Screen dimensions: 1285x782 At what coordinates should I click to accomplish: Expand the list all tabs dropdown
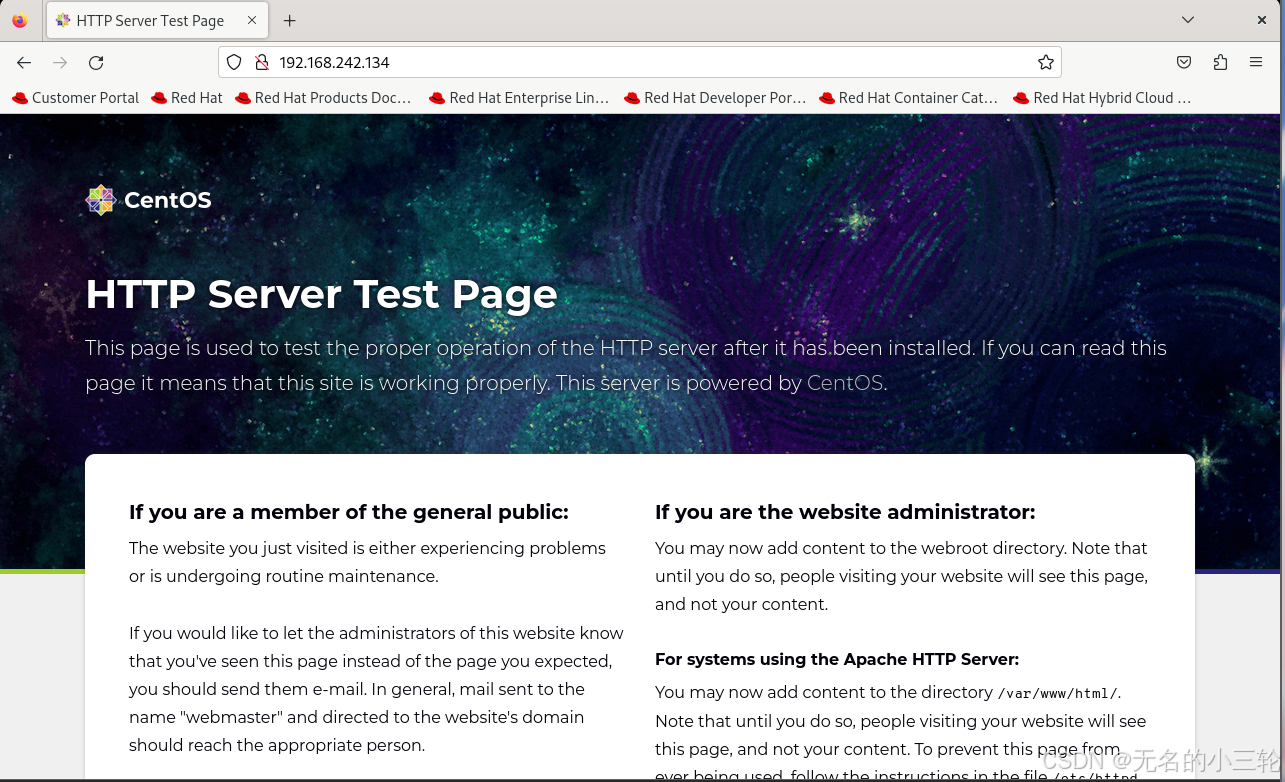click(x=1187, y=20)
